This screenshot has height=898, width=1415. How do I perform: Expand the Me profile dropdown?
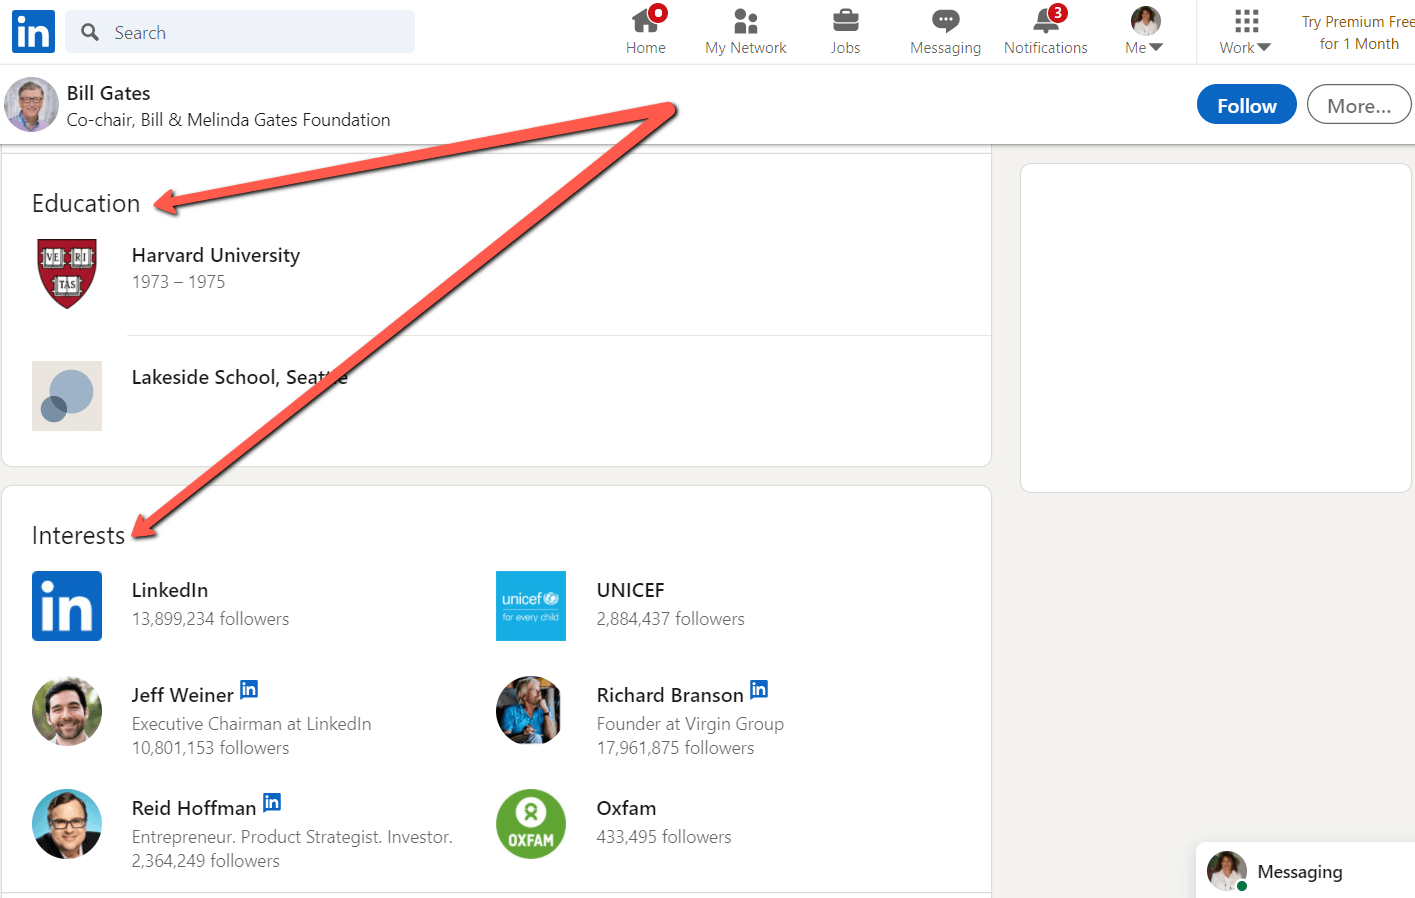click(1144, 31)
